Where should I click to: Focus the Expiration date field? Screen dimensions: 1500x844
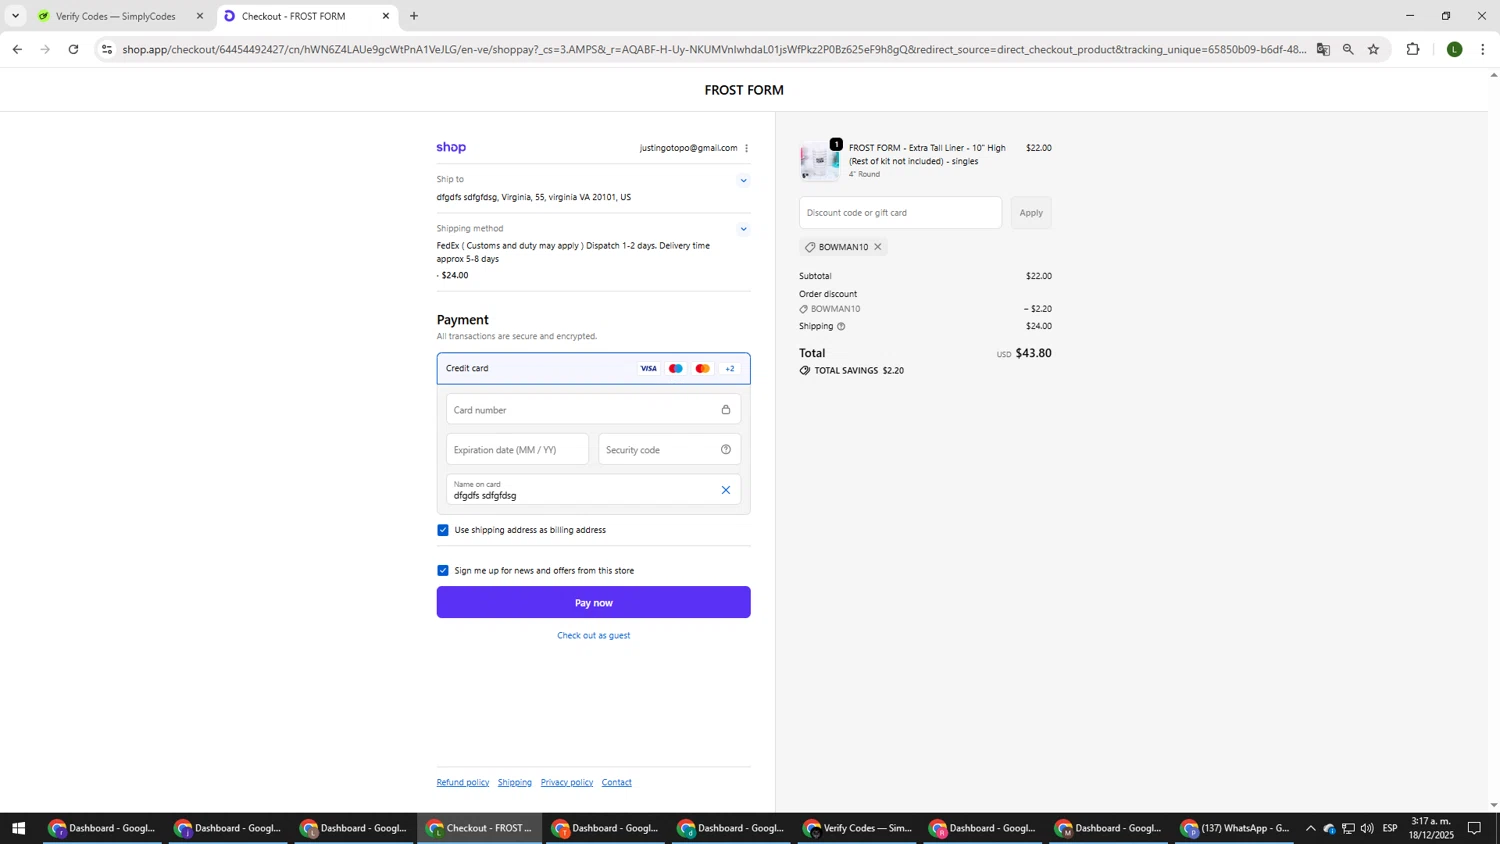click(x=517, y=450)
